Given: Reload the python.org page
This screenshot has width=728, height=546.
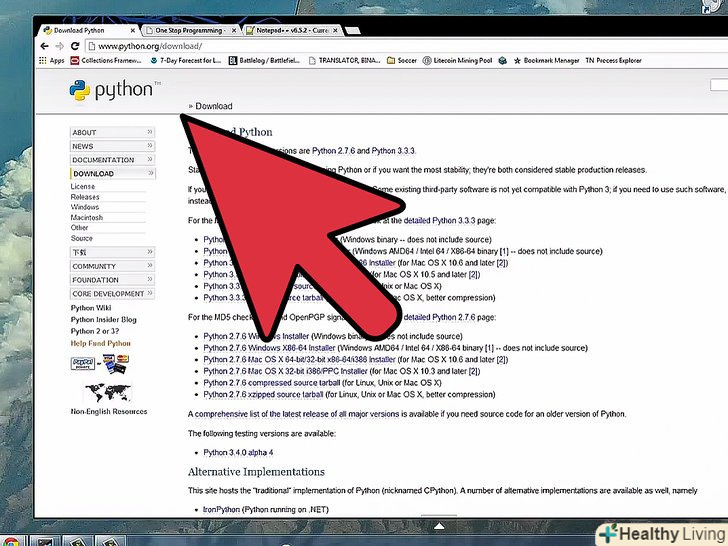Looking at the screenshot, I should [75, 46].
